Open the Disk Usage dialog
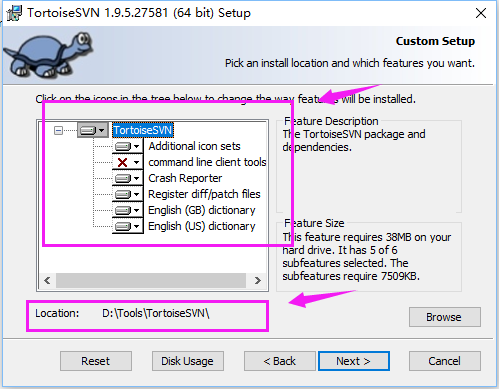Screen dimensions: 499x389 click(188, 361)
